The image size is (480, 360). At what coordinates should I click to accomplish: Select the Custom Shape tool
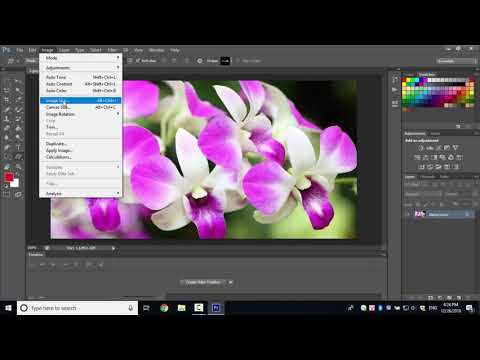pyautogui.click(x=18, y=156)
